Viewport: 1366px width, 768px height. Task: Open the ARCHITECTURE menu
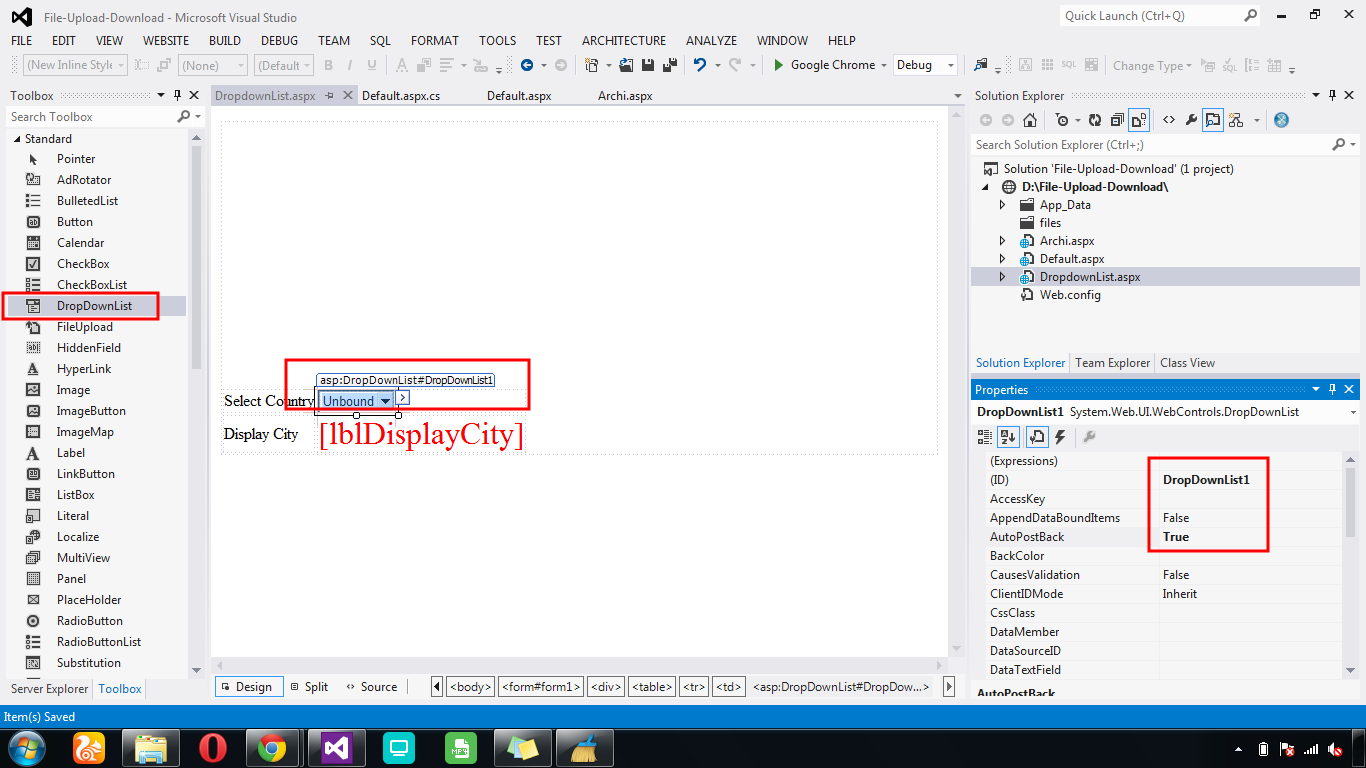pyautogui.click(x=623, y=40)
